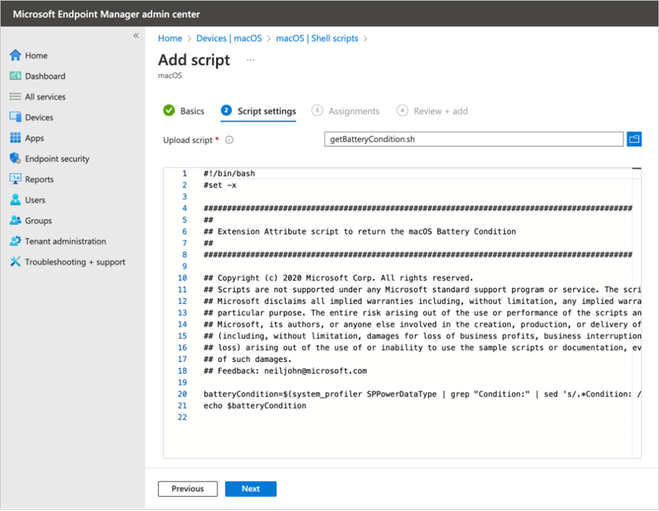Click the Troubleshooting + support tools icon

click(15, 261)
